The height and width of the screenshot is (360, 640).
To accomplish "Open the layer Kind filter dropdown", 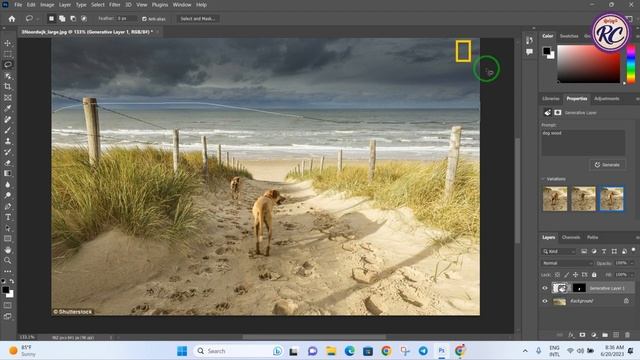I will point(559,251).
